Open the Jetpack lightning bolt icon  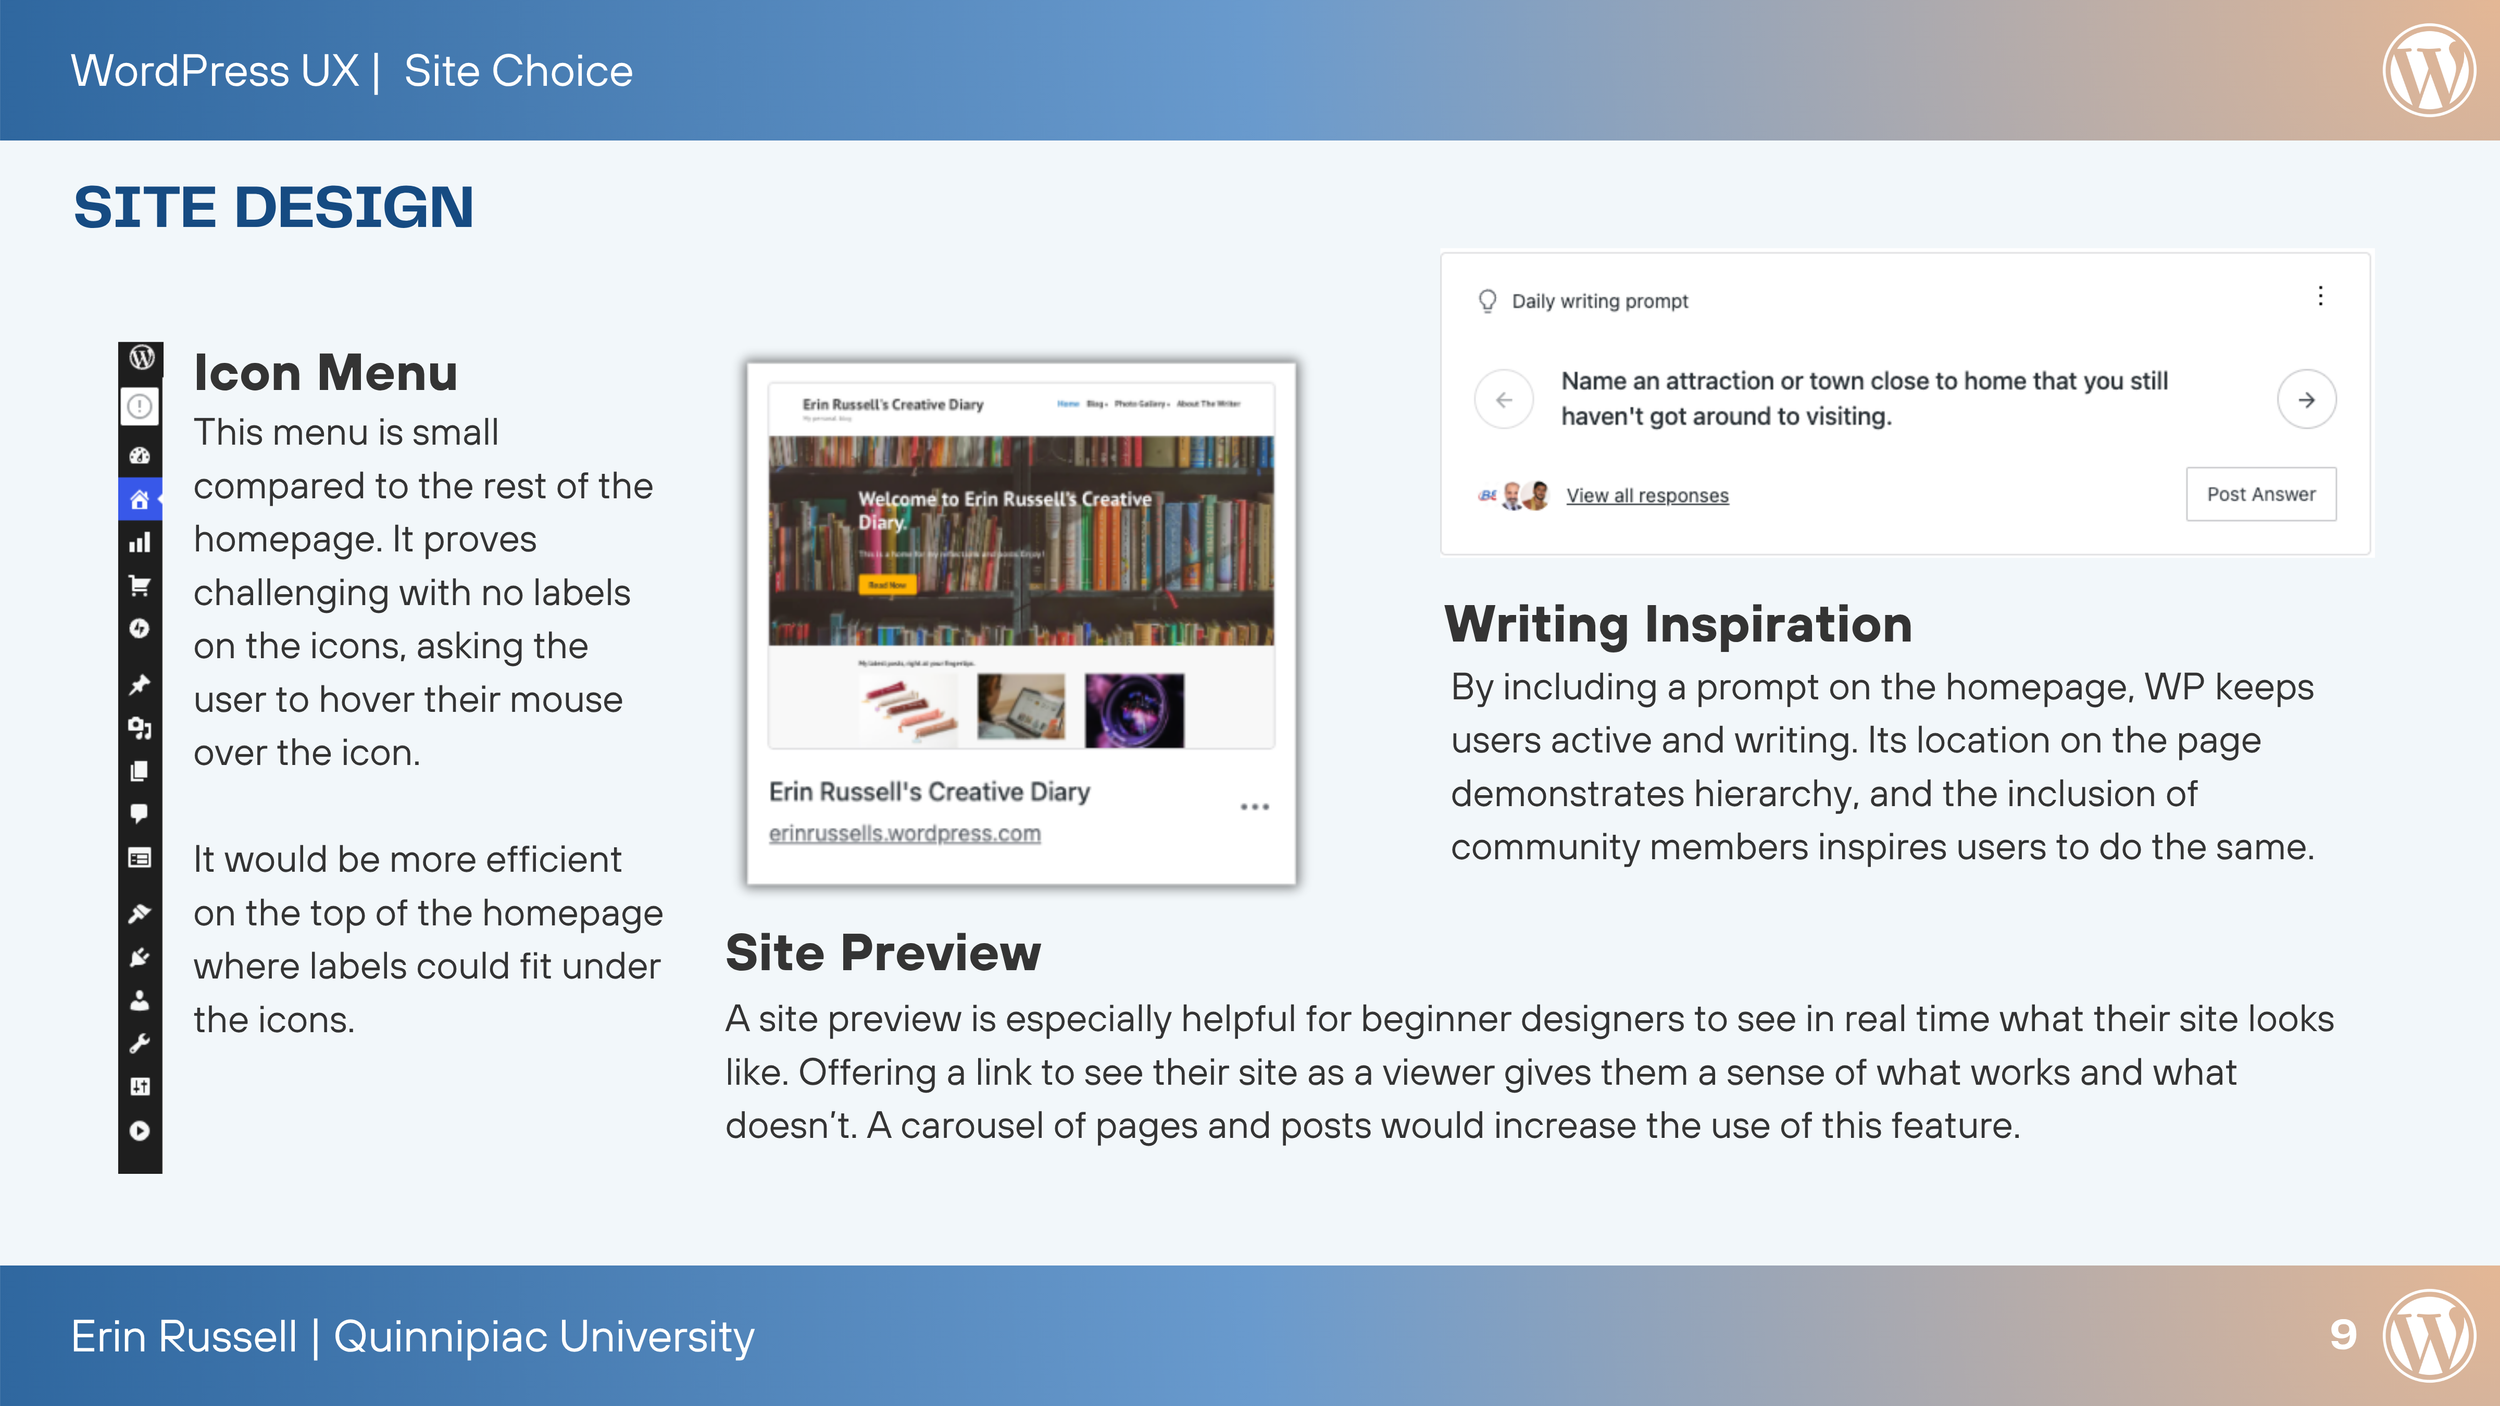tap(140, 628)
